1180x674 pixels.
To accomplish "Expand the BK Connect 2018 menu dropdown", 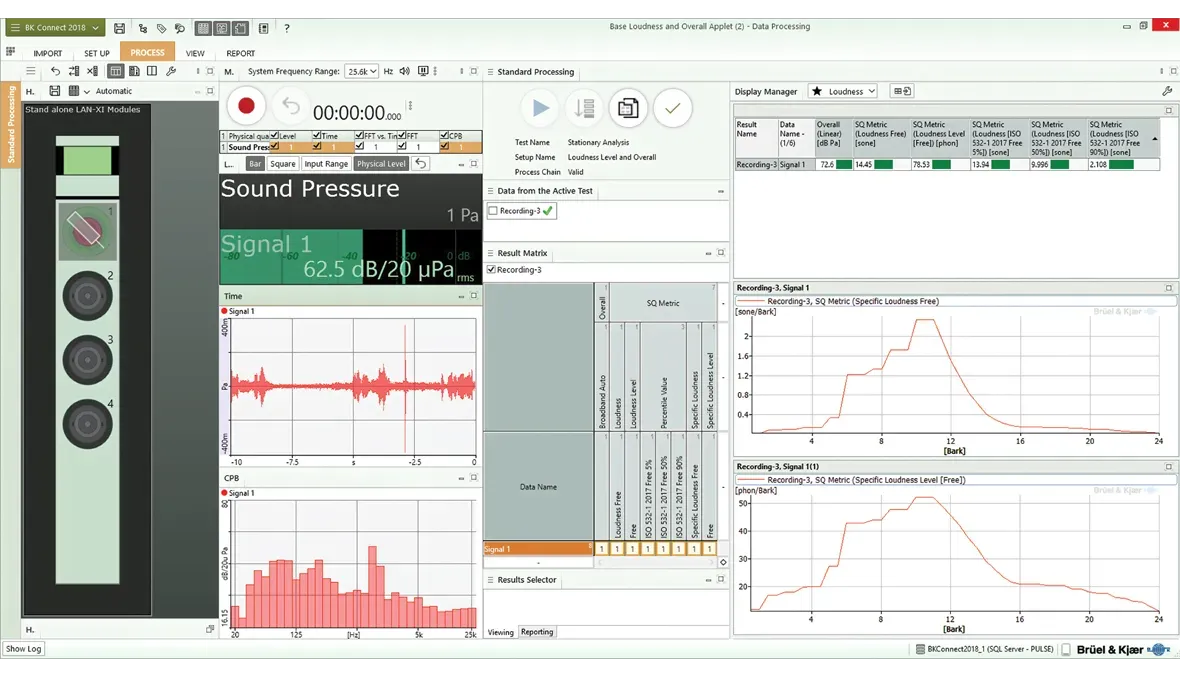I will [95, 27].
